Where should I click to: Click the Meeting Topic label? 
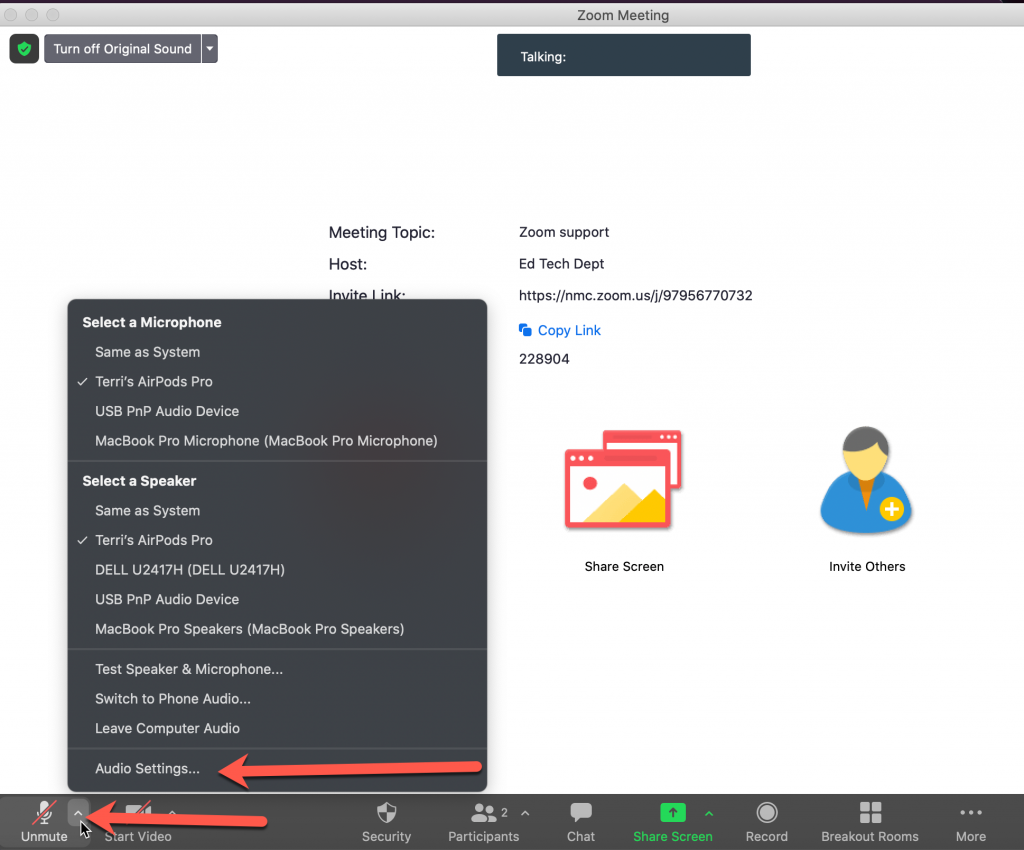point(381,232)
